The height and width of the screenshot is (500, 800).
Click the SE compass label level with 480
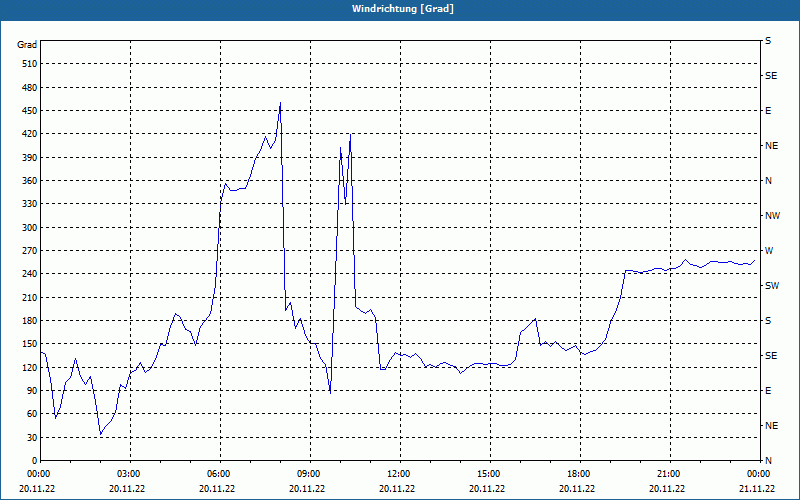click(771, 76)
